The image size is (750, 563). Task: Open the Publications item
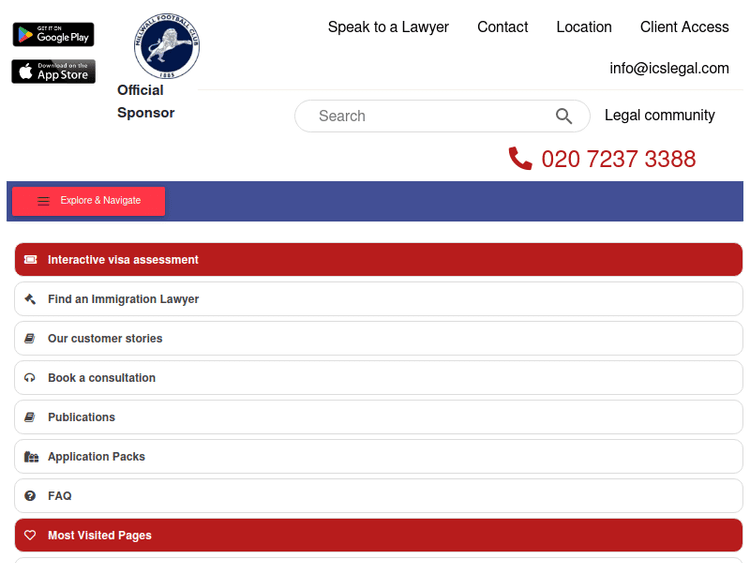[378, 417]
